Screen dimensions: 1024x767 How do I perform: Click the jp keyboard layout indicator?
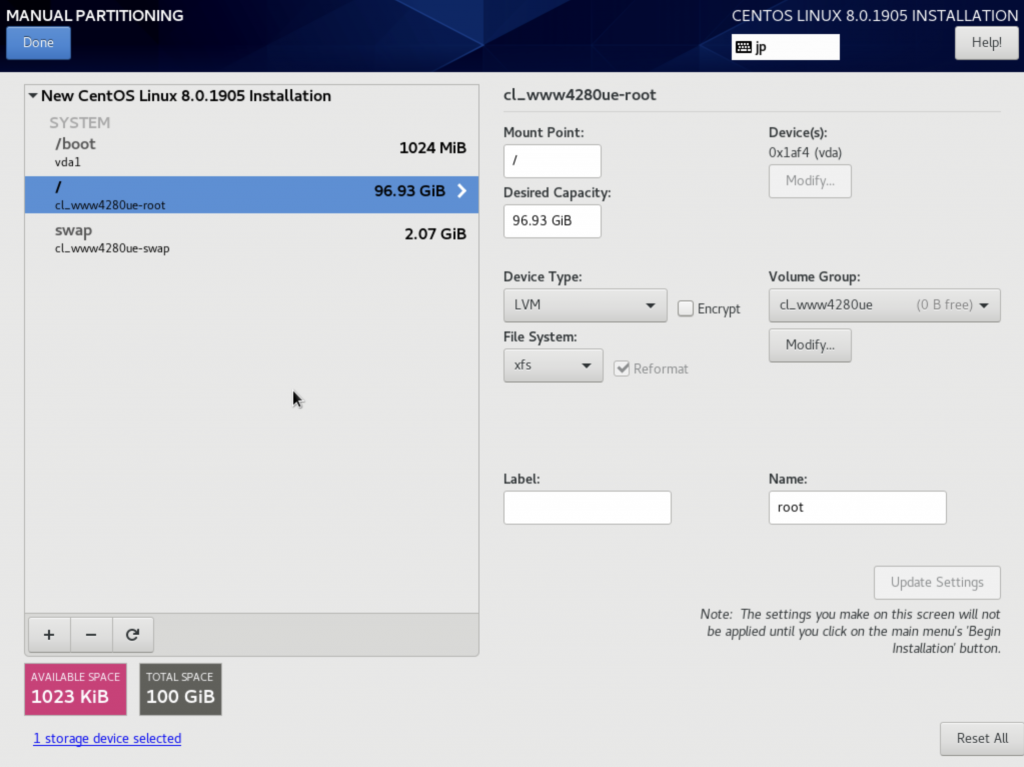coord(786,47)
